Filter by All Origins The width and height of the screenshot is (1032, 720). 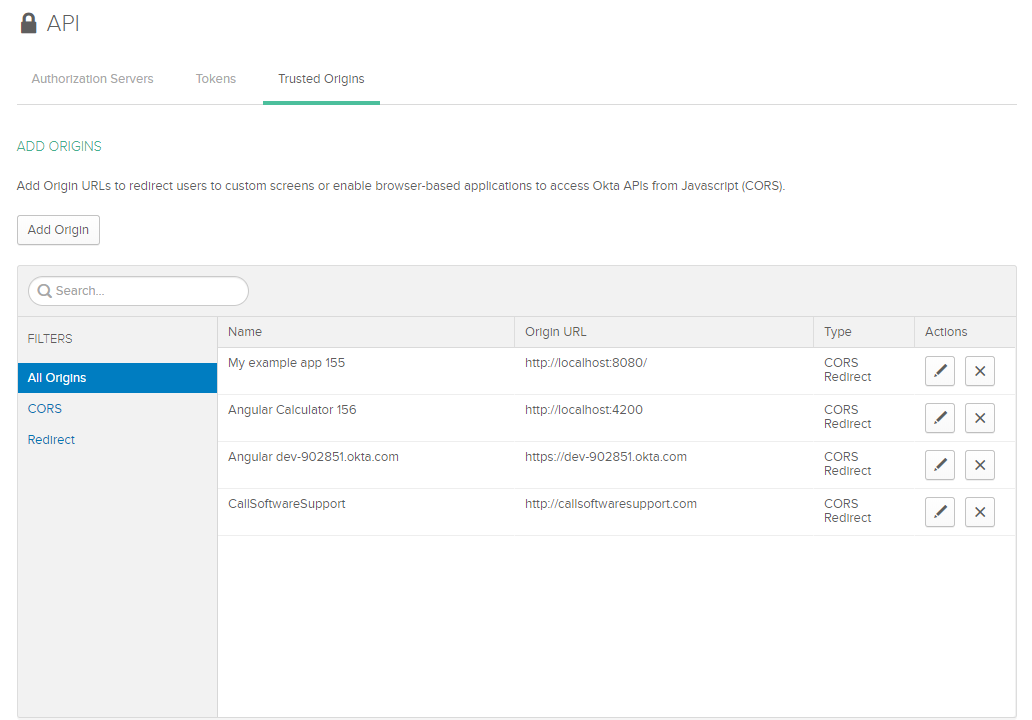point(117,378)
